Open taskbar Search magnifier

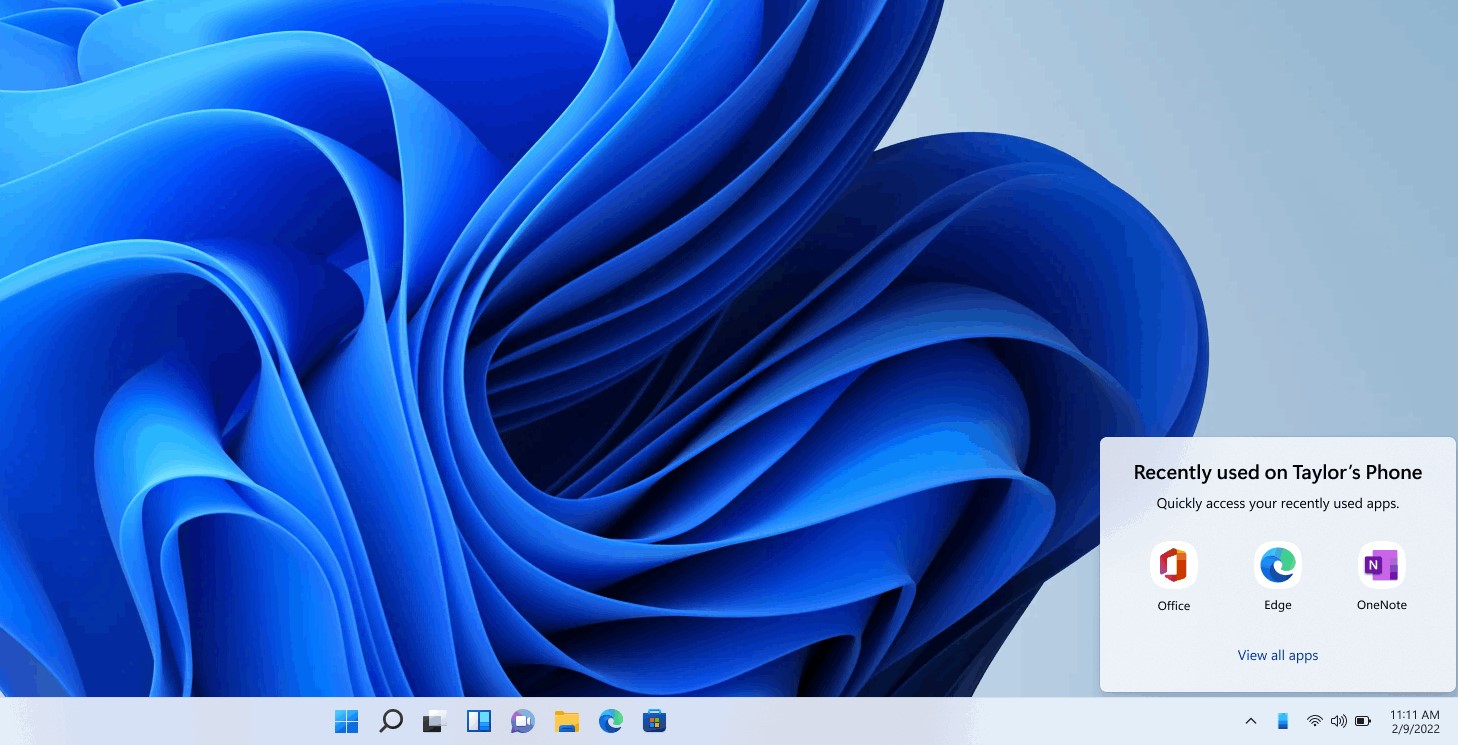coord(391,721)
